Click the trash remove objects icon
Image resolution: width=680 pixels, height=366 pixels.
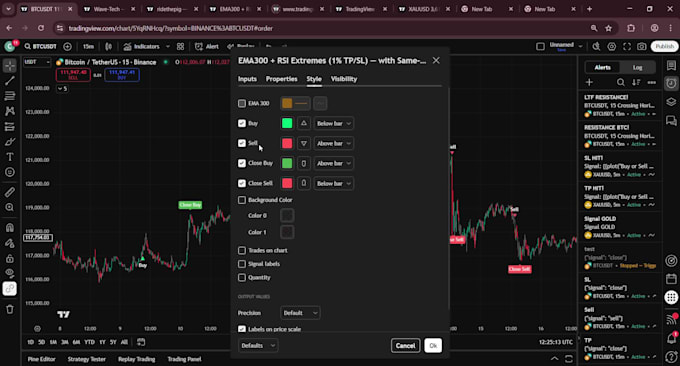tap(10, 309)
